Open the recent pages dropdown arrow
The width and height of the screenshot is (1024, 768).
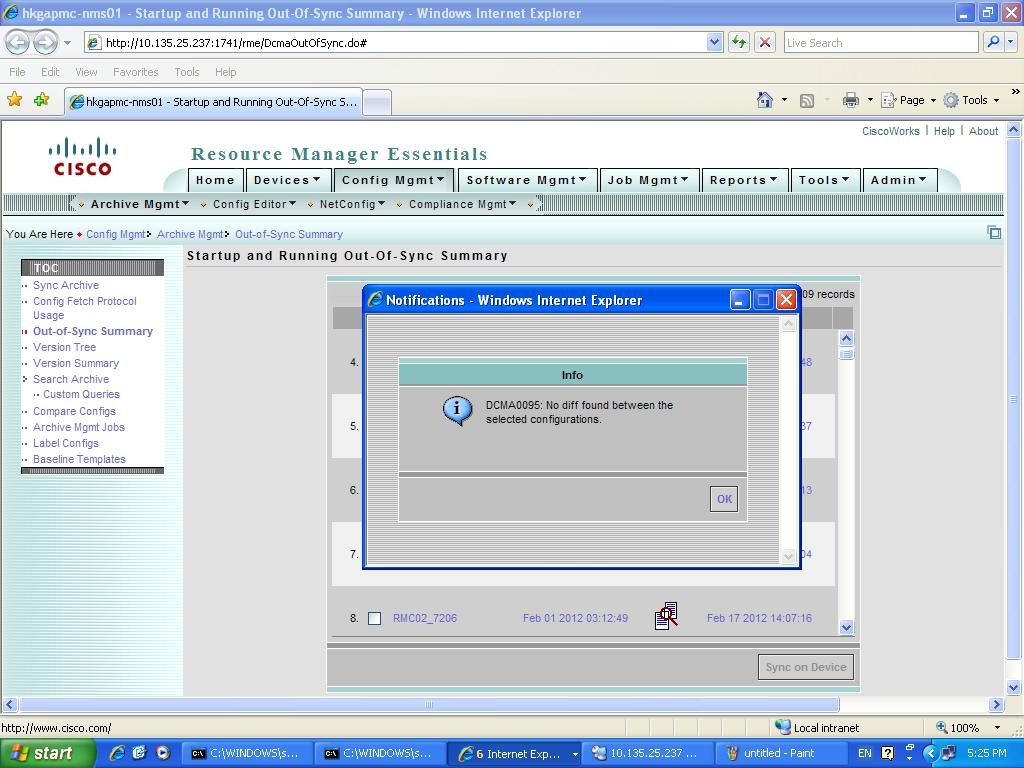coord(67,43)
